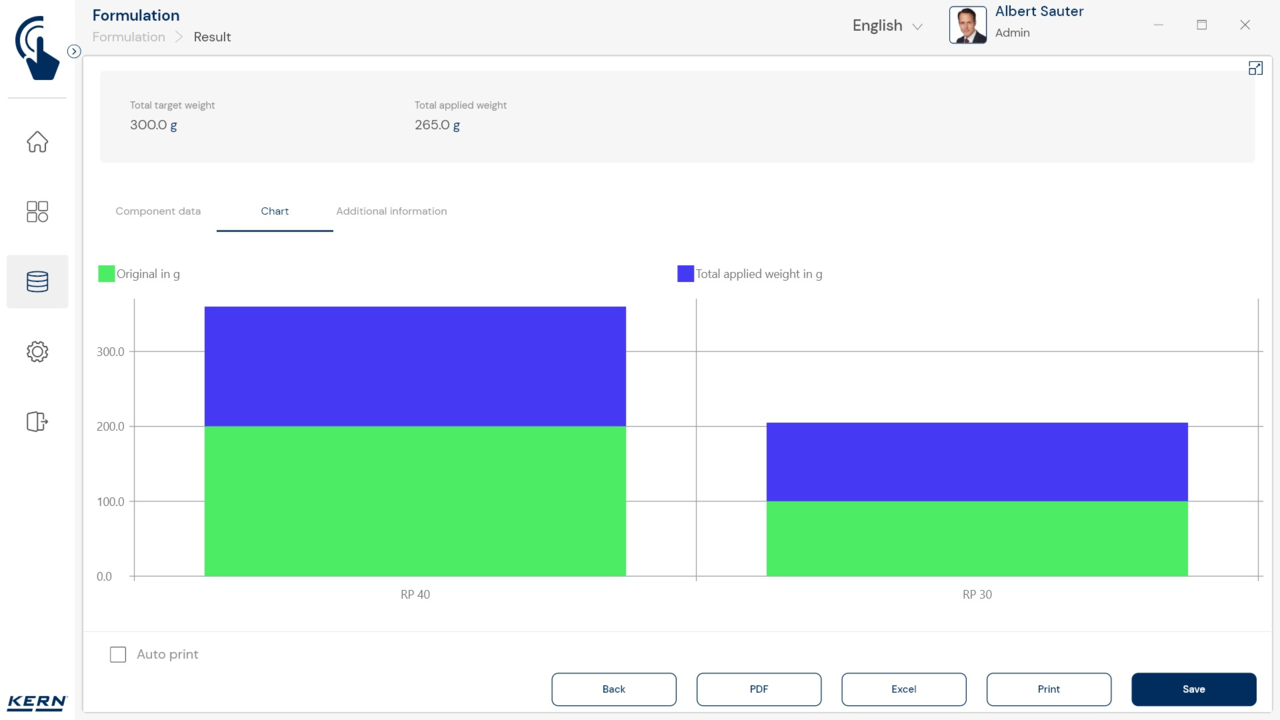1280x720 pixels.
Task: Expand the sidebar with the arrow icon
Action: coord(74,51)
